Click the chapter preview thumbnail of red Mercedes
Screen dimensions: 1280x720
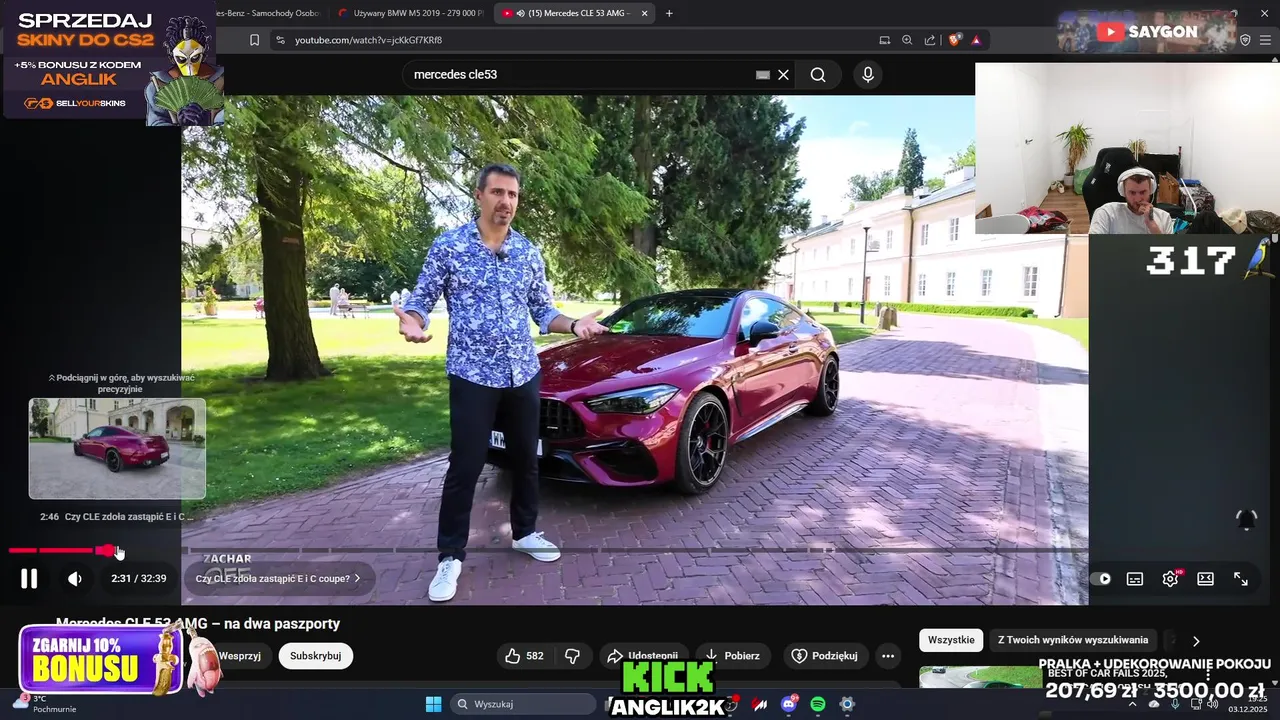tap(117, 448)
